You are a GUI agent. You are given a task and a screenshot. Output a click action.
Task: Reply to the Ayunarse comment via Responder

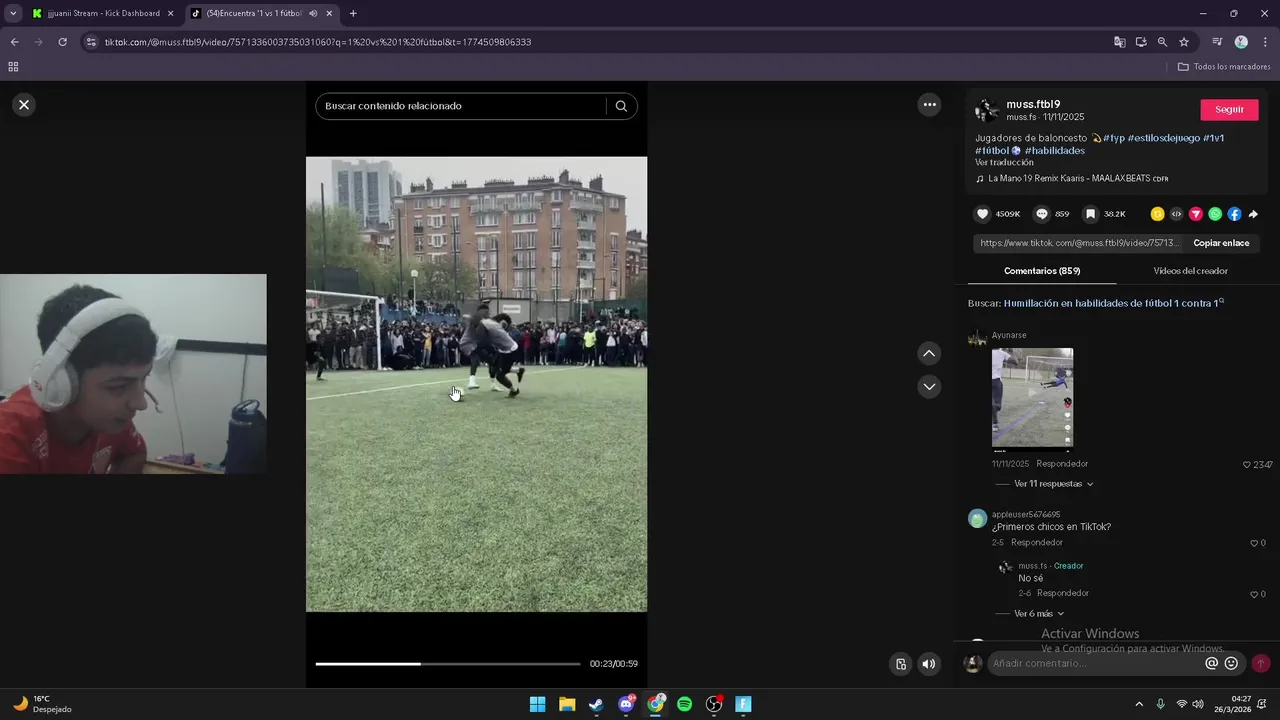pyautogui.click(x=1062, y=464)
